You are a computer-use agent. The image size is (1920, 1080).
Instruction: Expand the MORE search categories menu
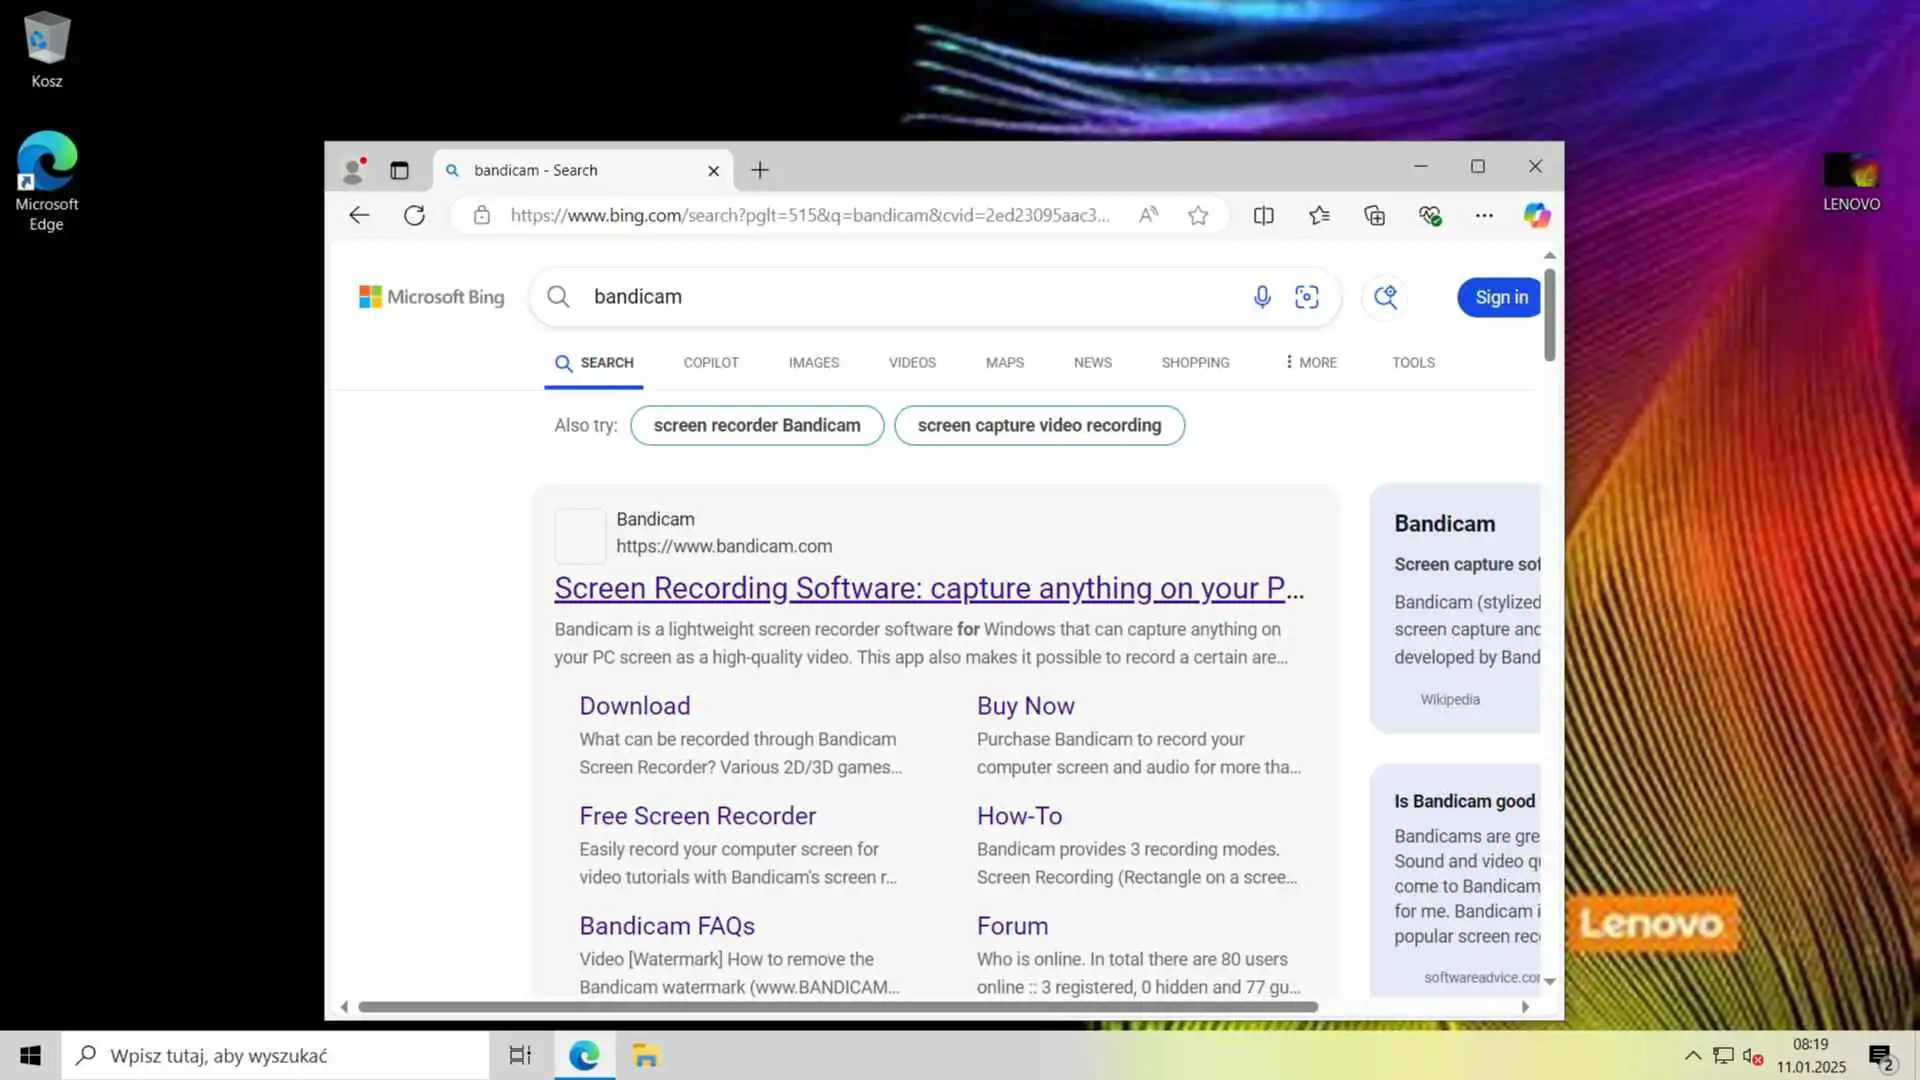(1310, 362)
